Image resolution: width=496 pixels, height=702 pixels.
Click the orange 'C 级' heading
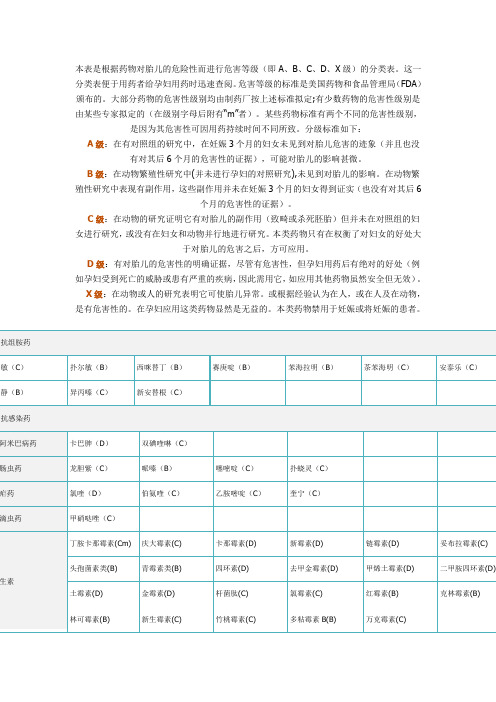(x=96, y=219)
